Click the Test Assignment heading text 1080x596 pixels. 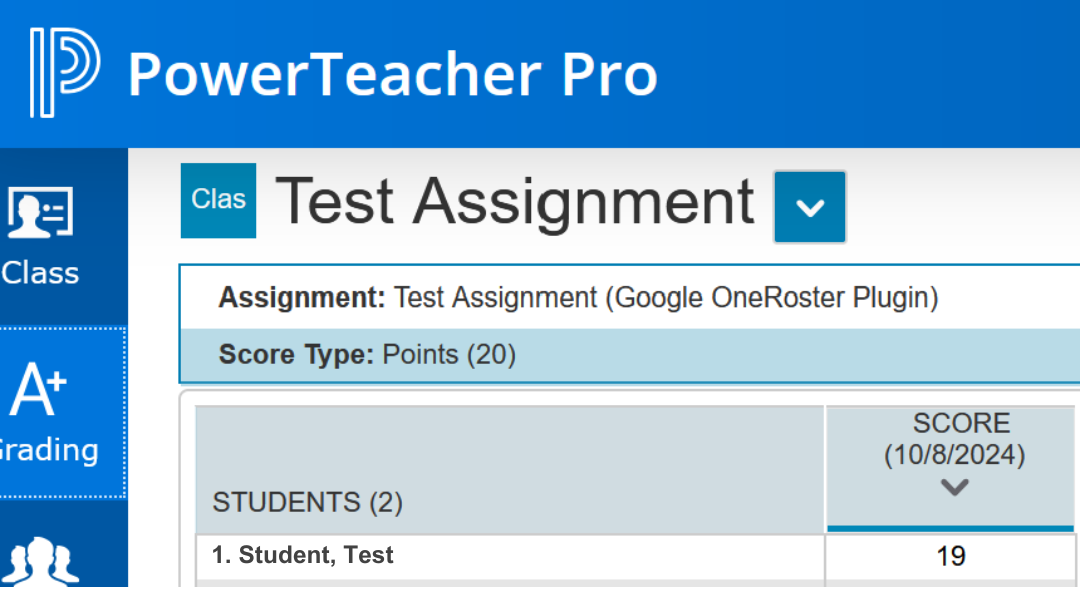coord(515,201)
